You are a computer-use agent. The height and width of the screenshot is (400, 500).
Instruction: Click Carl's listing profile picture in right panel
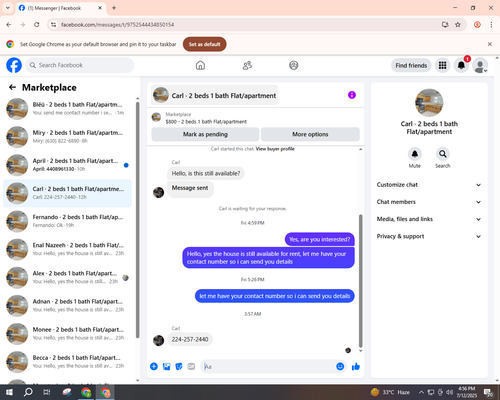point(429,103)
